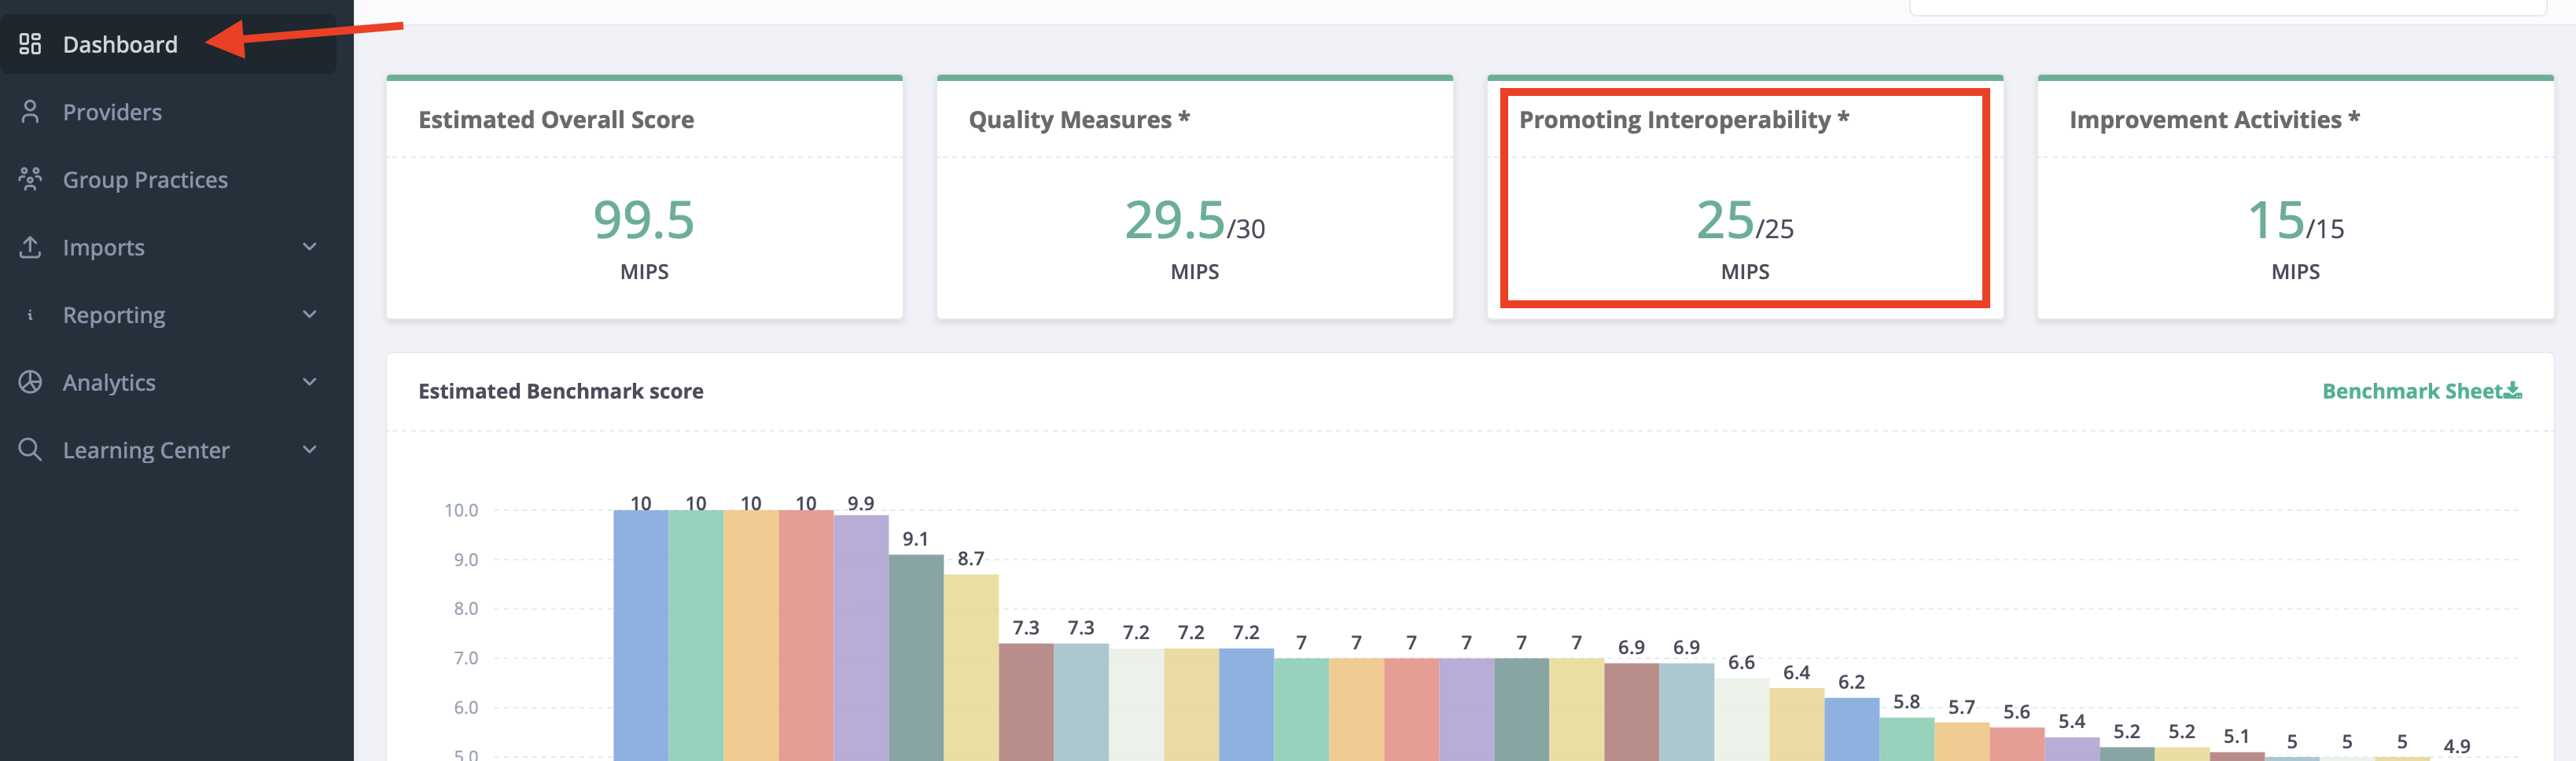
Task: Click the Learning Center magnifier icon
Action: (30, 449)
